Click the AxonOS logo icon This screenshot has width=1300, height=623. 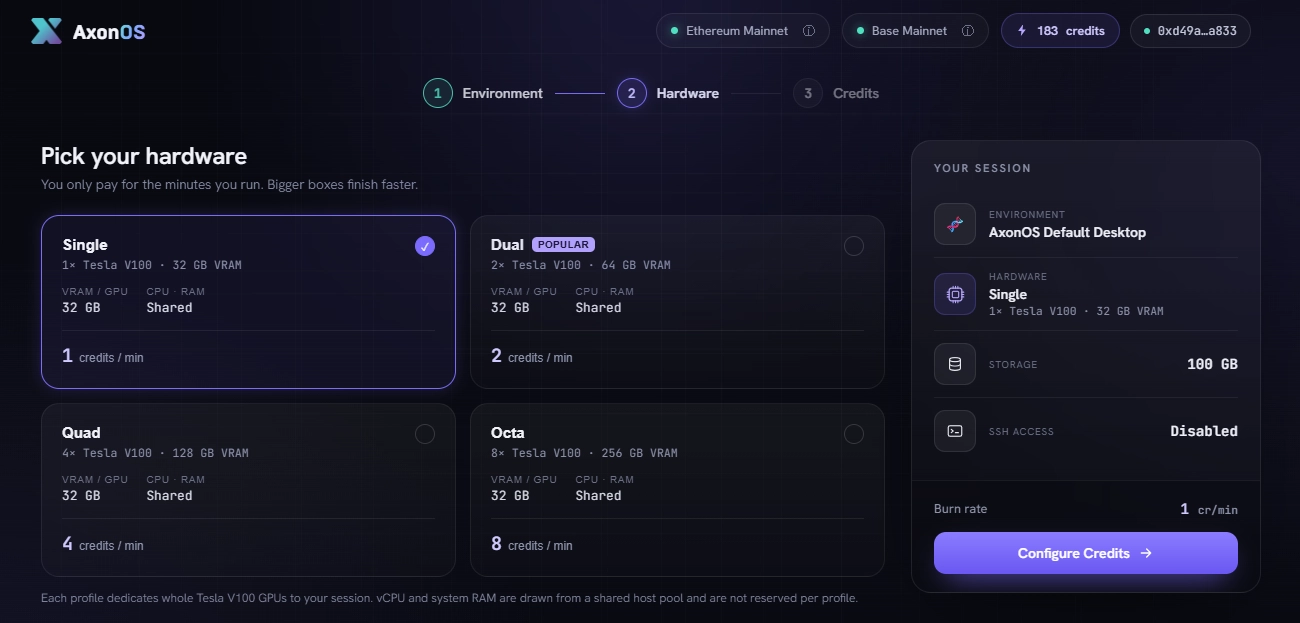coord(47,31)
